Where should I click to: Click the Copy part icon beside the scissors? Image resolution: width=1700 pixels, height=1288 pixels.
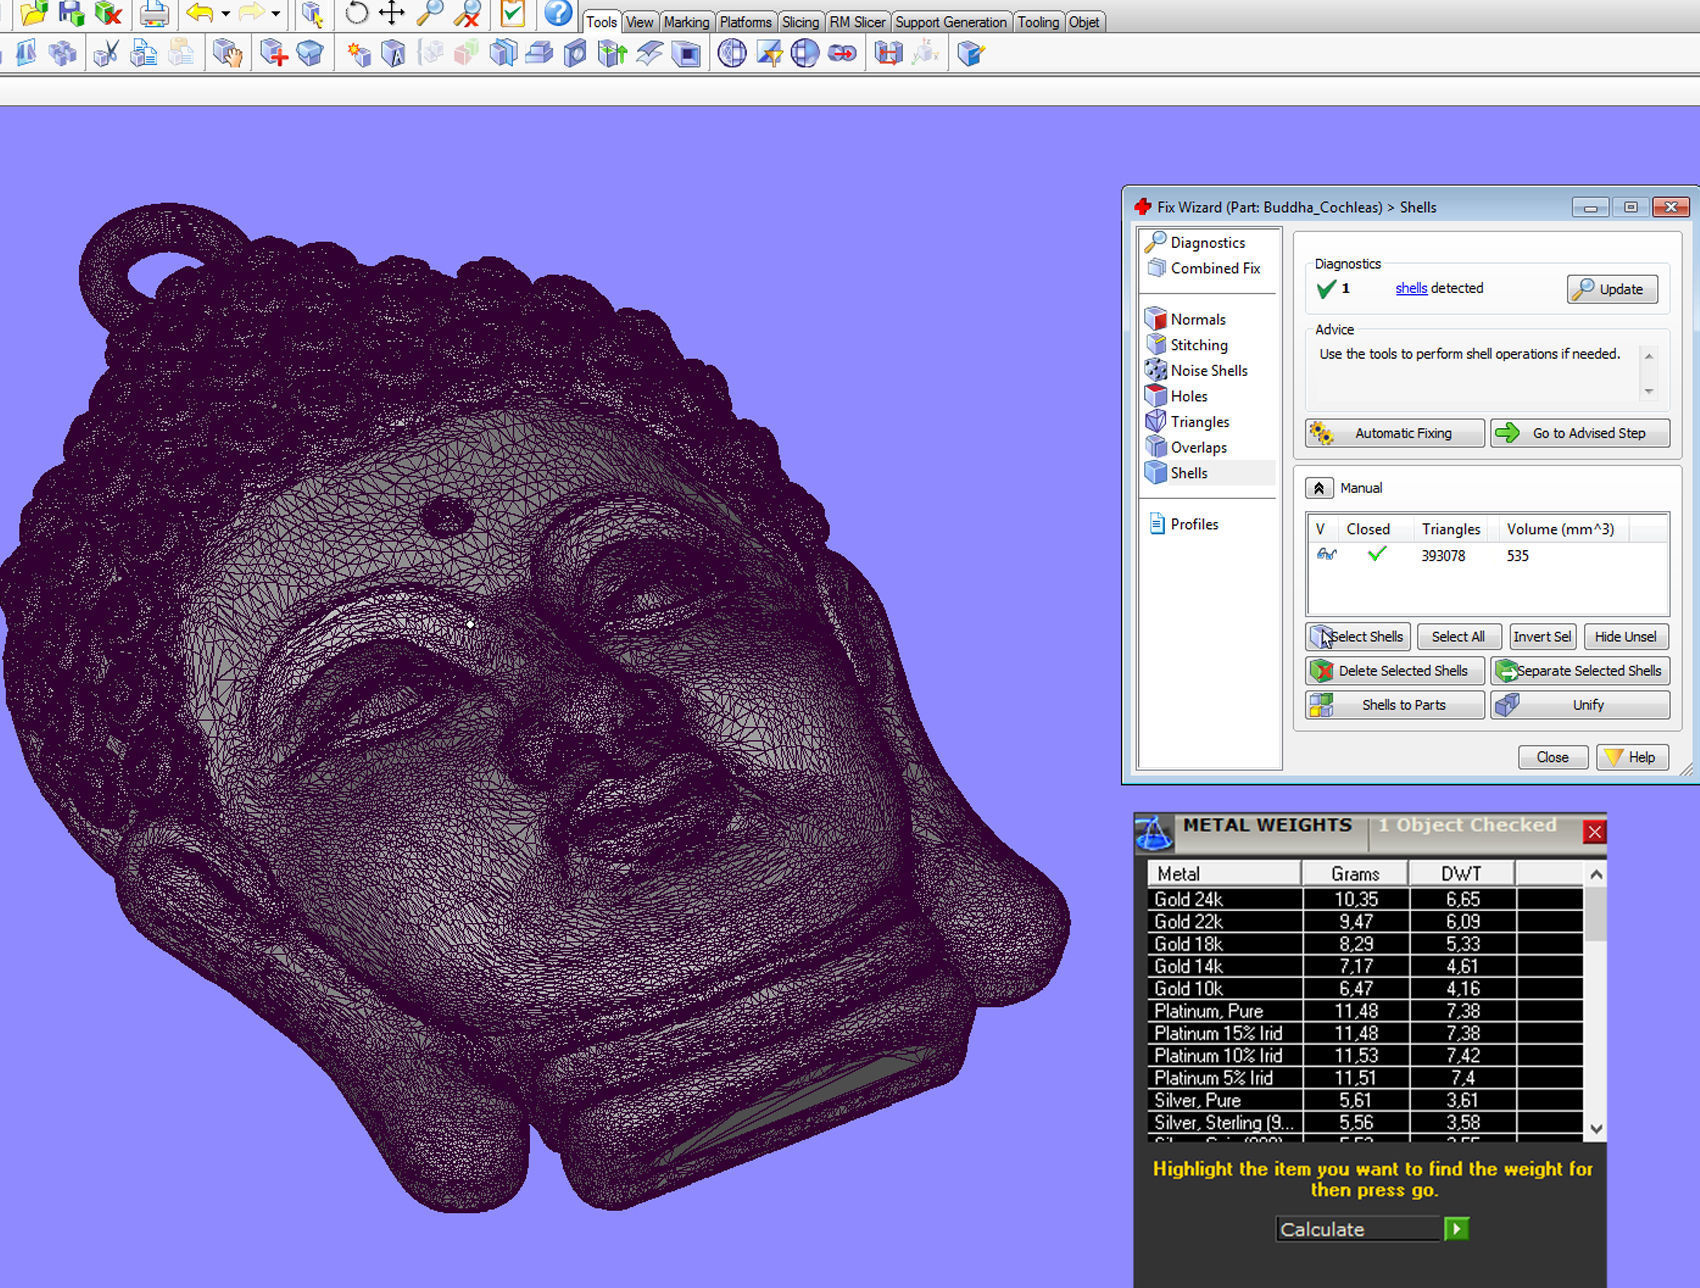[x=144, y=53]
